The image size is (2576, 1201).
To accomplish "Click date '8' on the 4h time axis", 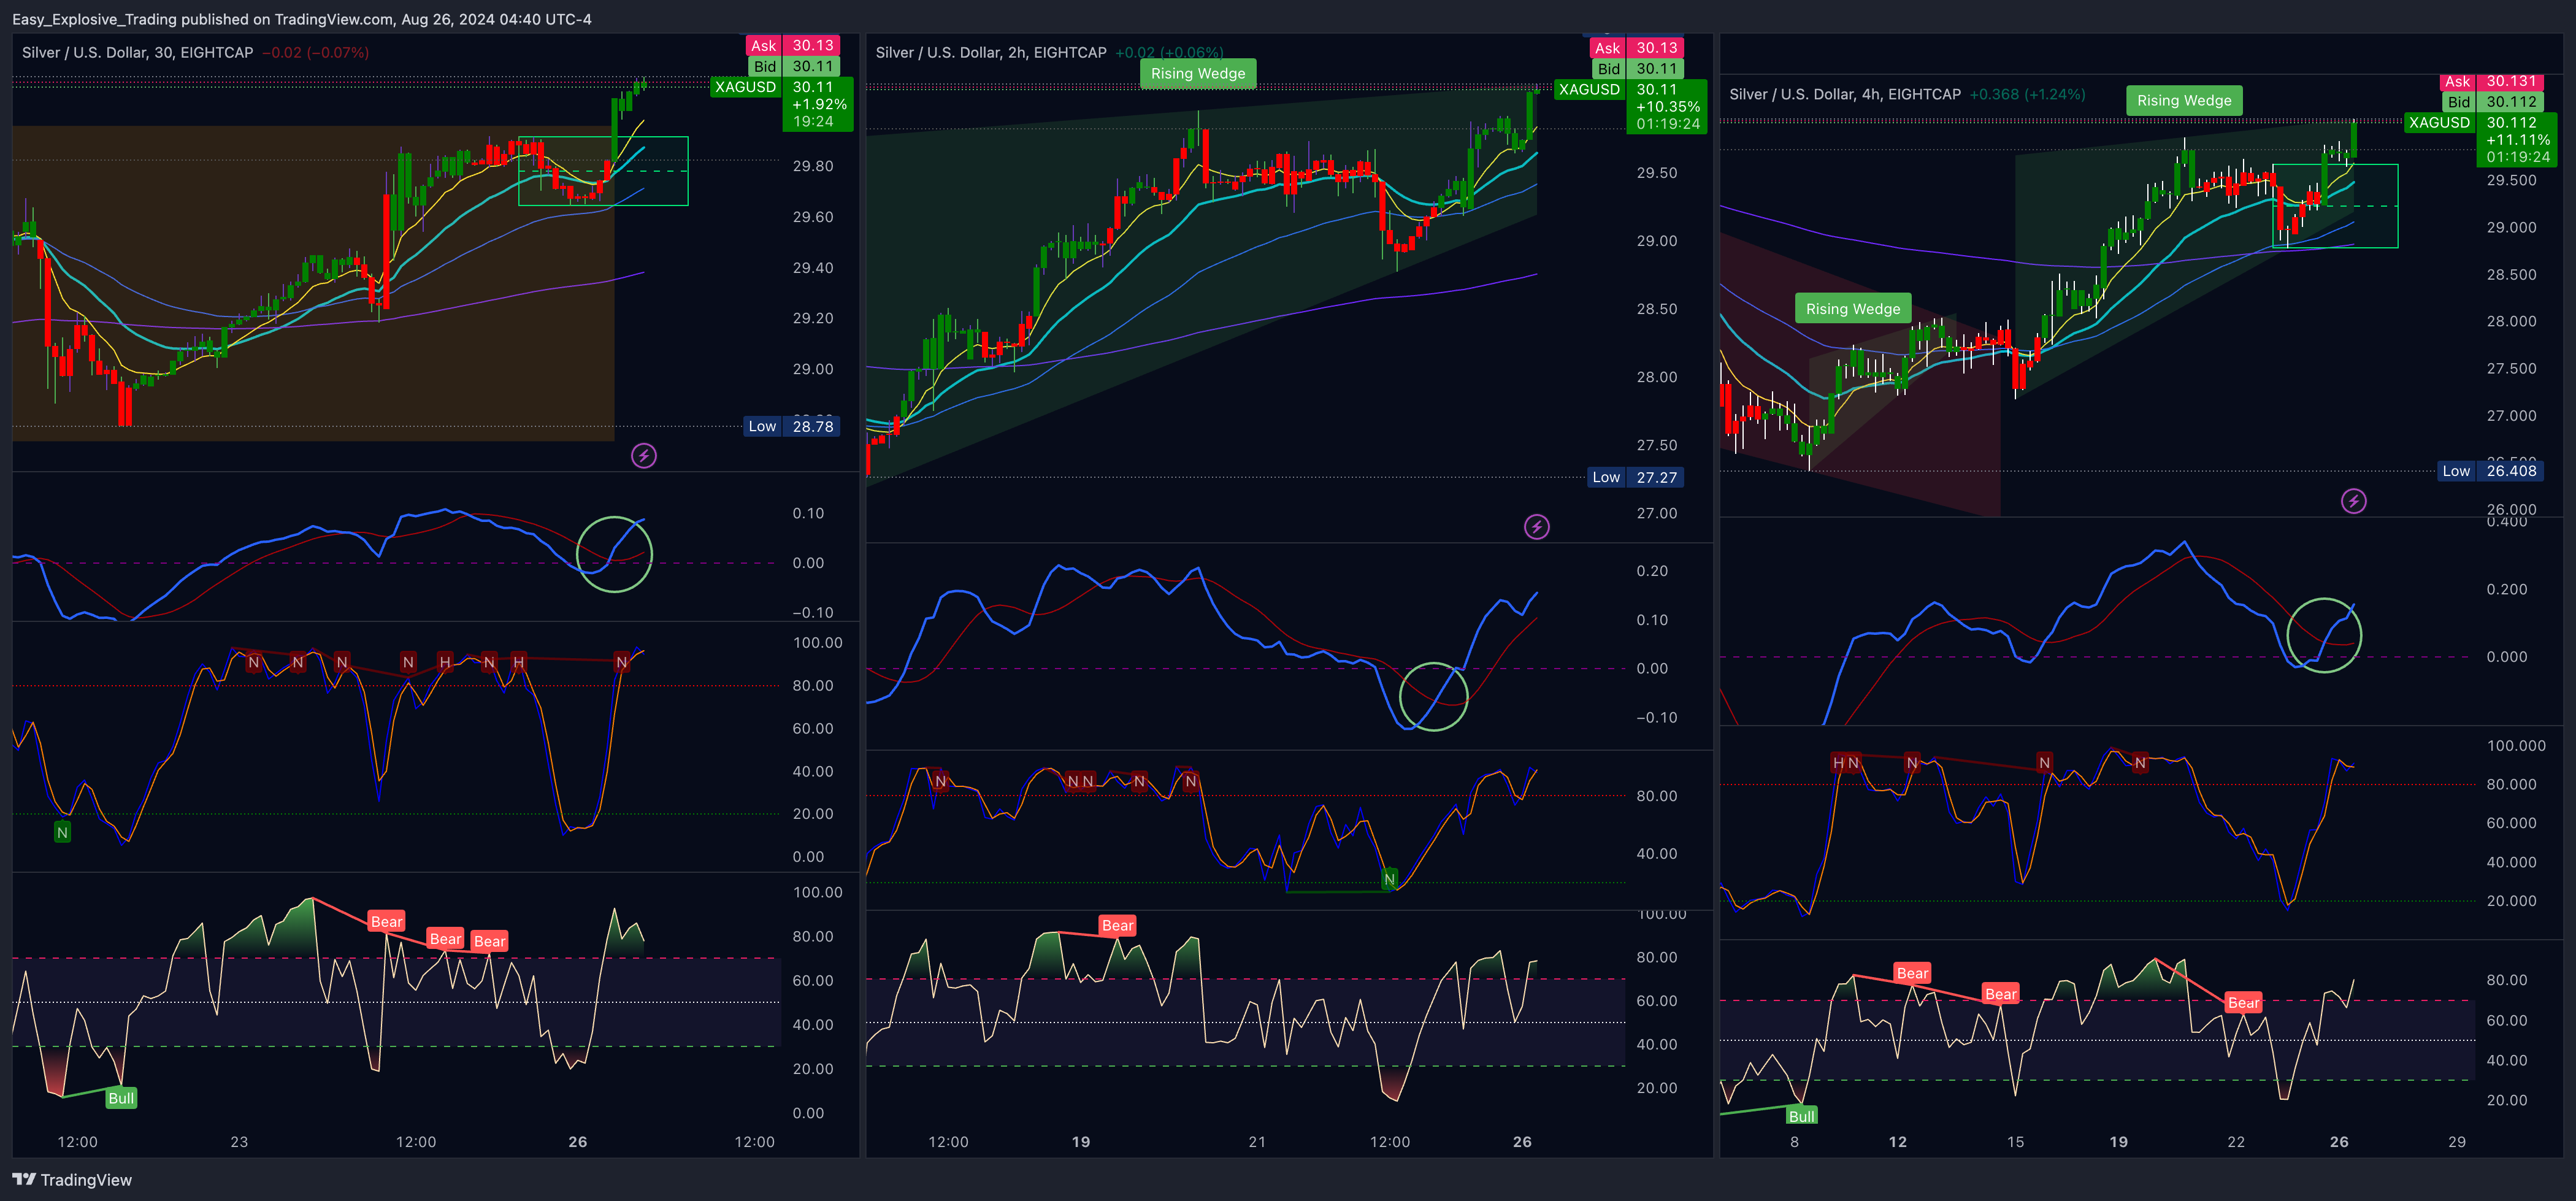I will click(1795, 1142).
